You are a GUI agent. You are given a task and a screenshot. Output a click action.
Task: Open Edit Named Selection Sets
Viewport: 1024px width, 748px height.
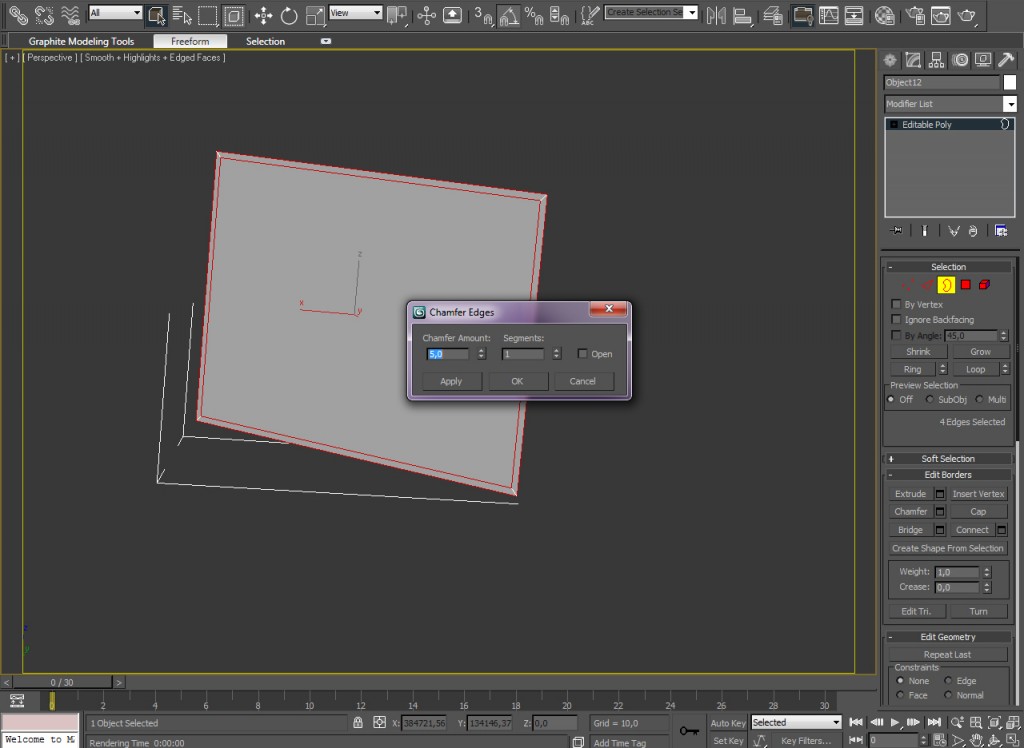[590, 14]
